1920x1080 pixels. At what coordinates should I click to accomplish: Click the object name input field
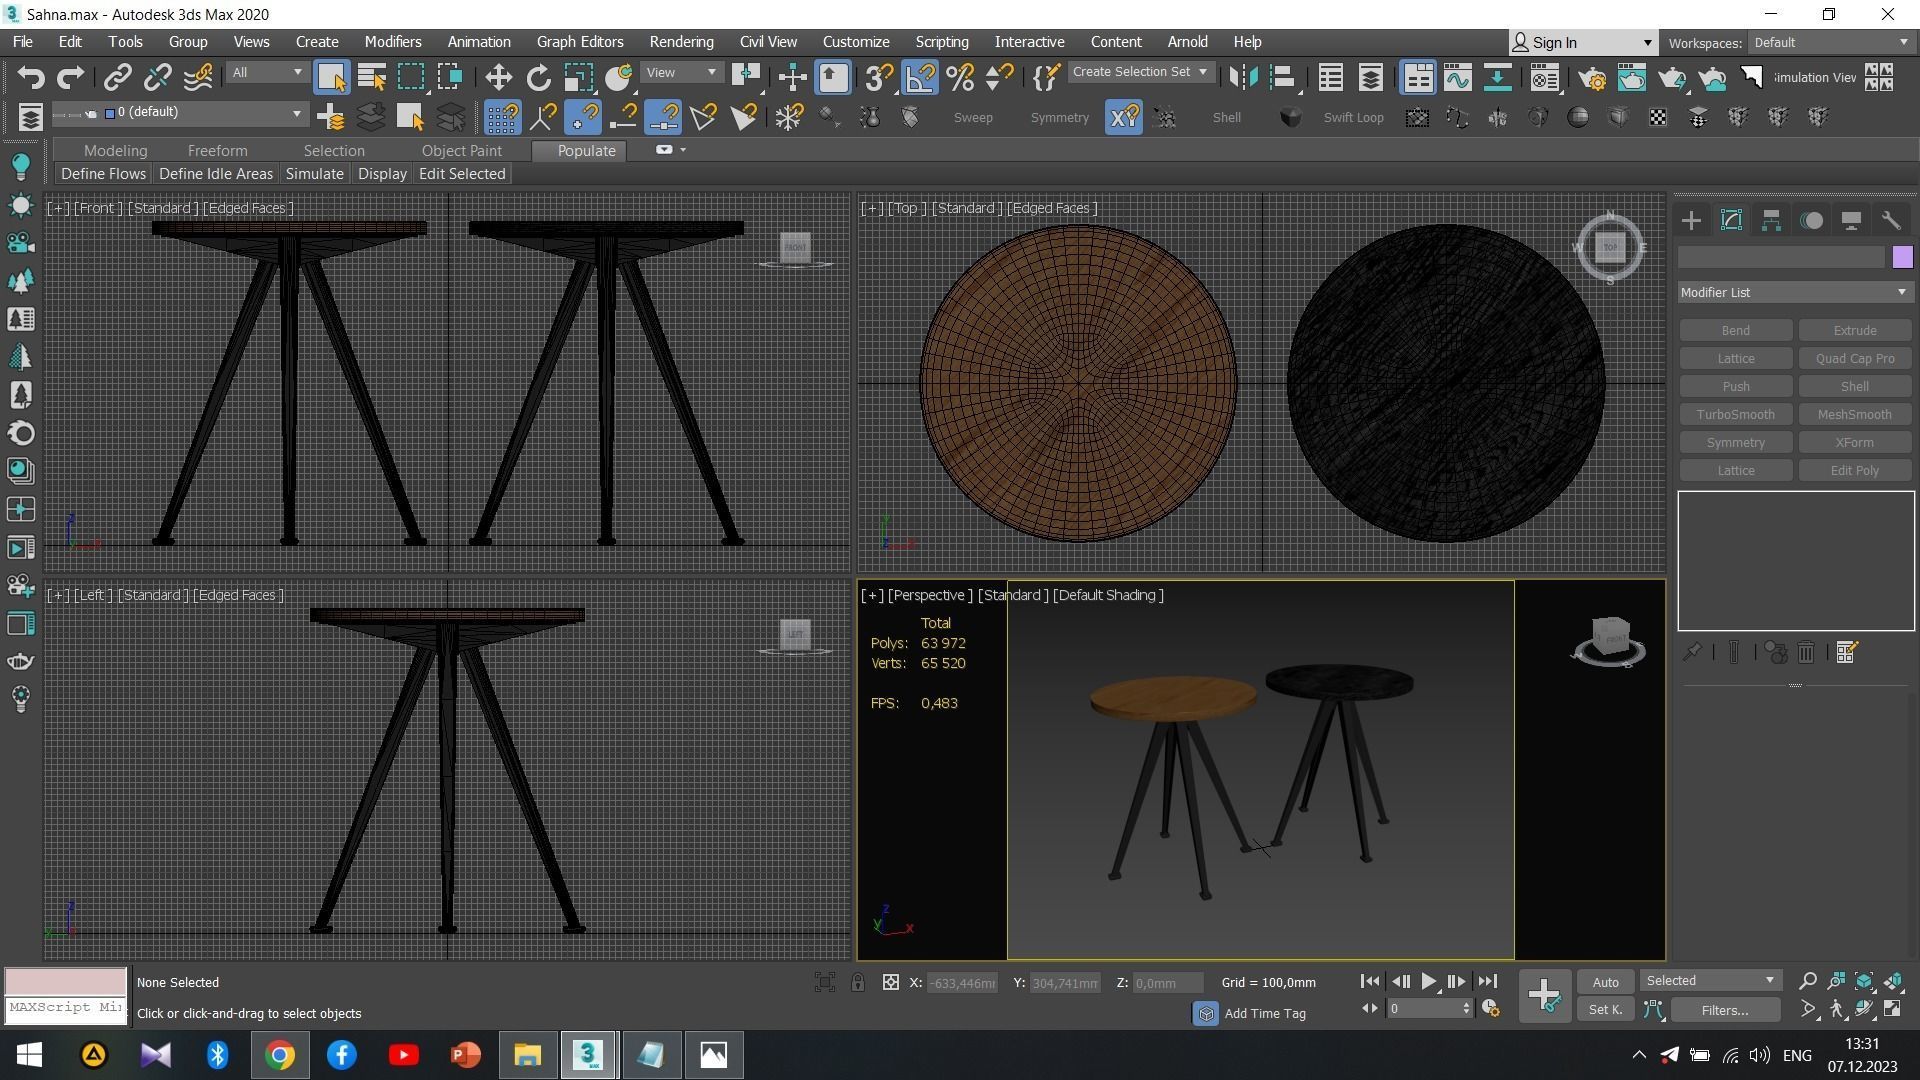click(1780, 257)
